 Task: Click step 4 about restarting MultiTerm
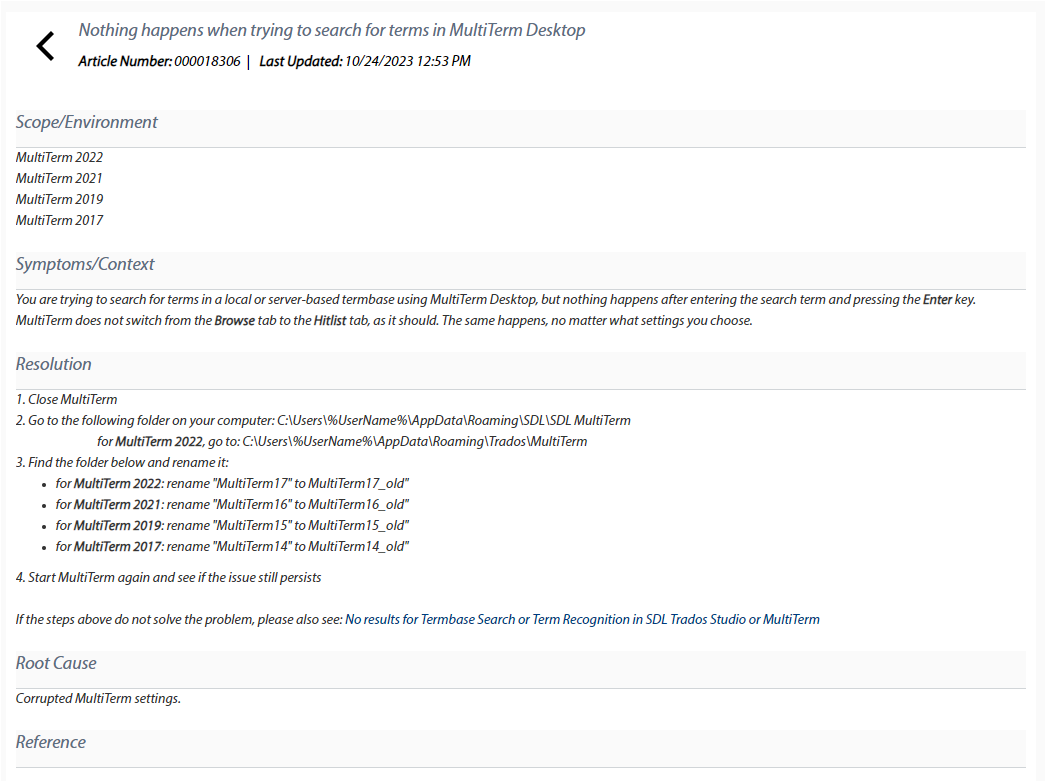click(x=169, y=577)
